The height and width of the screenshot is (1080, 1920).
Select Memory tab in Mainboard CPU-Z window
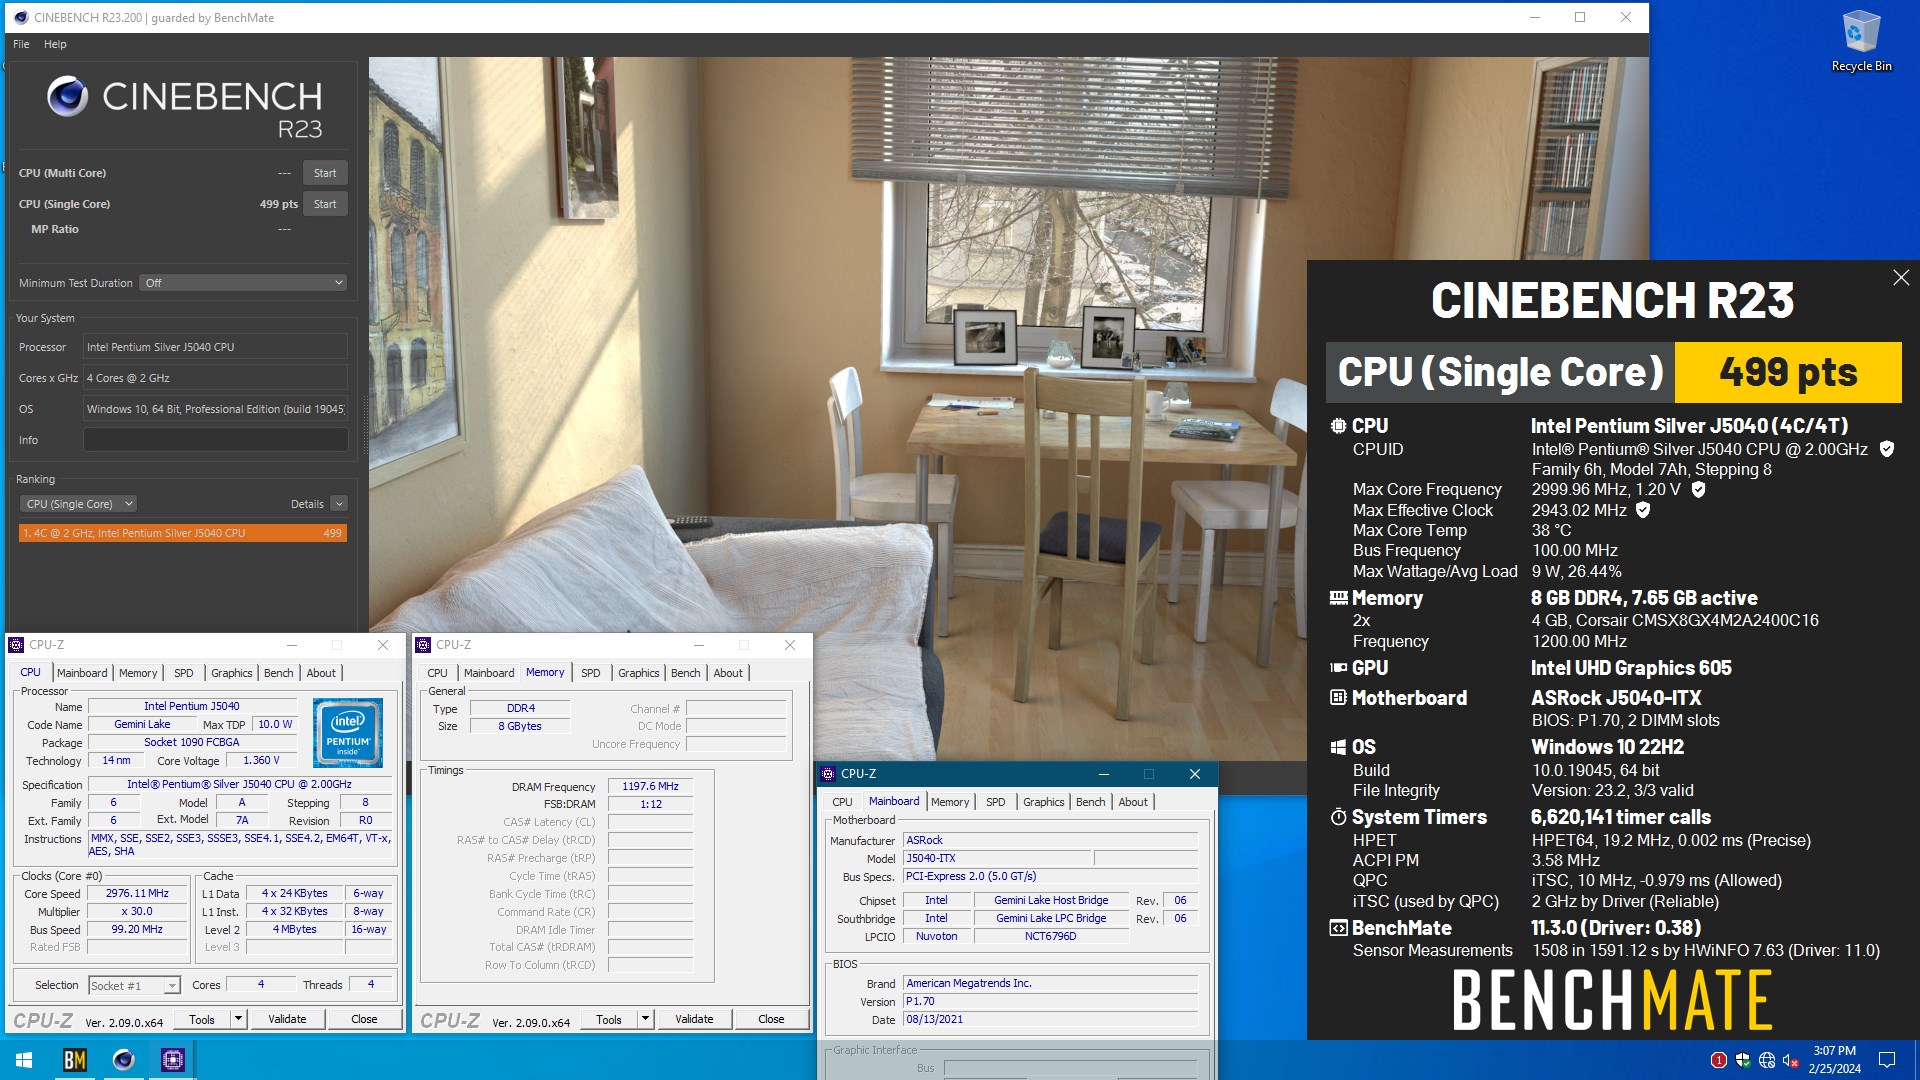coord(950,802)
